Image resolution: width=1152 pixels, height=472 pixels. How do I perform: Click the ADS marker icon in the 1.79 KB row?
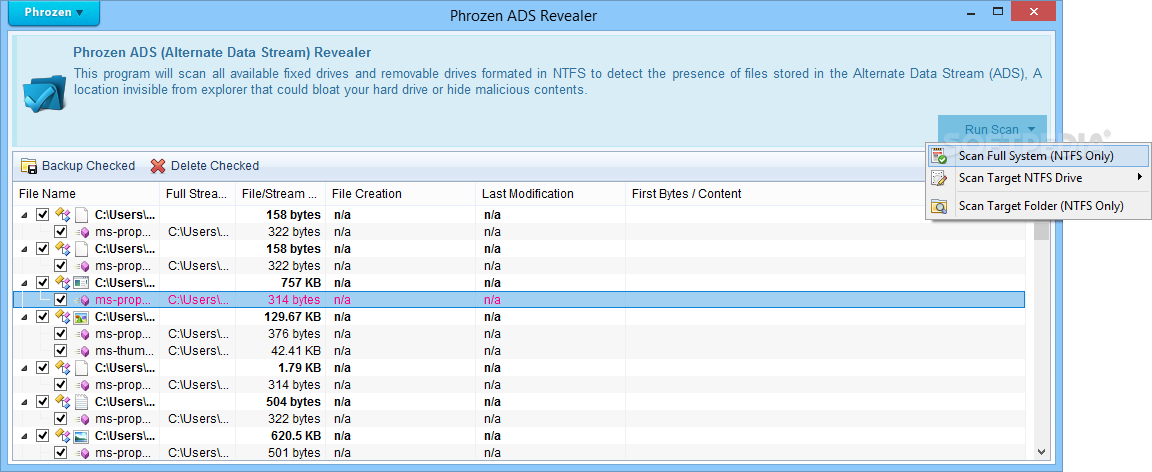coord(62,368)
